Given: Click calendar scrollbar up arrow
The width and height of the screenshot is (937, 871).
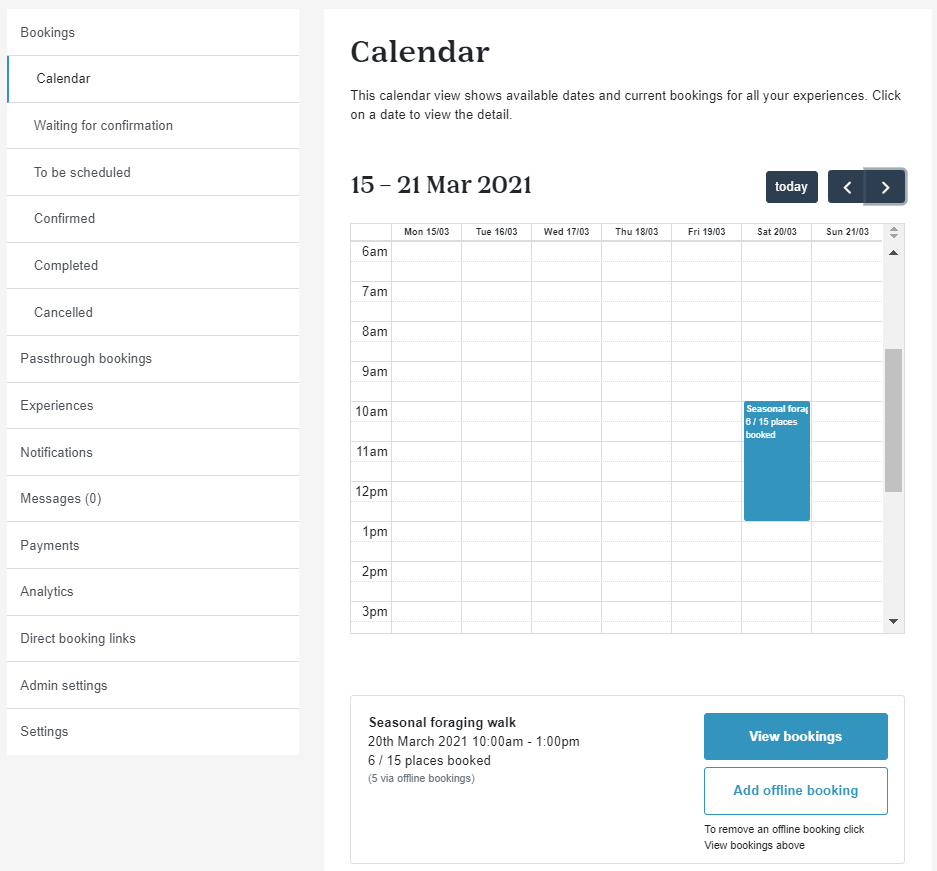Looking at the screenshot, I should coord(893,253).
